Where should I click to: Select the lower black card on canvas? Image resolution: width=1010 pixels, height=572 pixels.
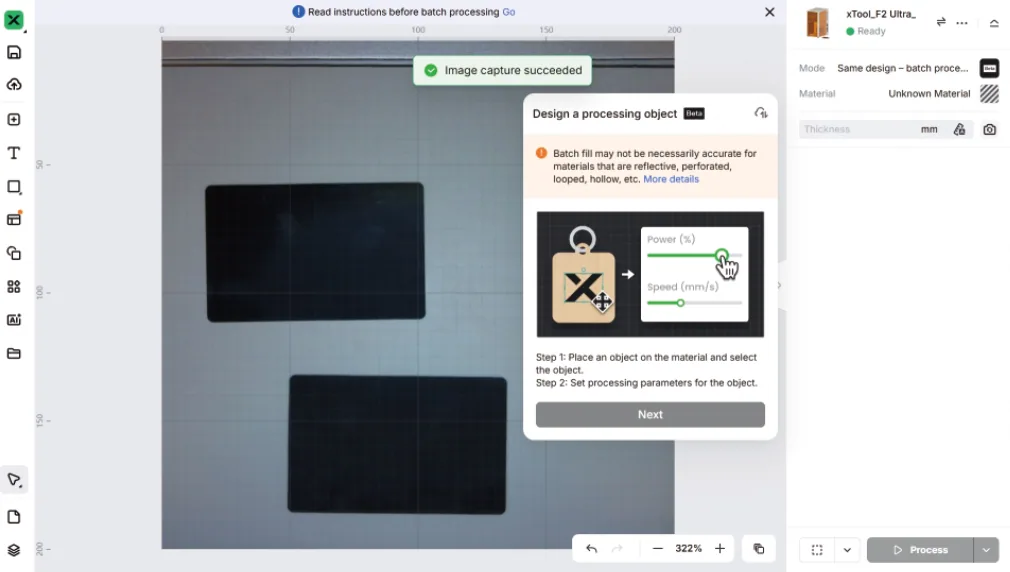[397, 444]
